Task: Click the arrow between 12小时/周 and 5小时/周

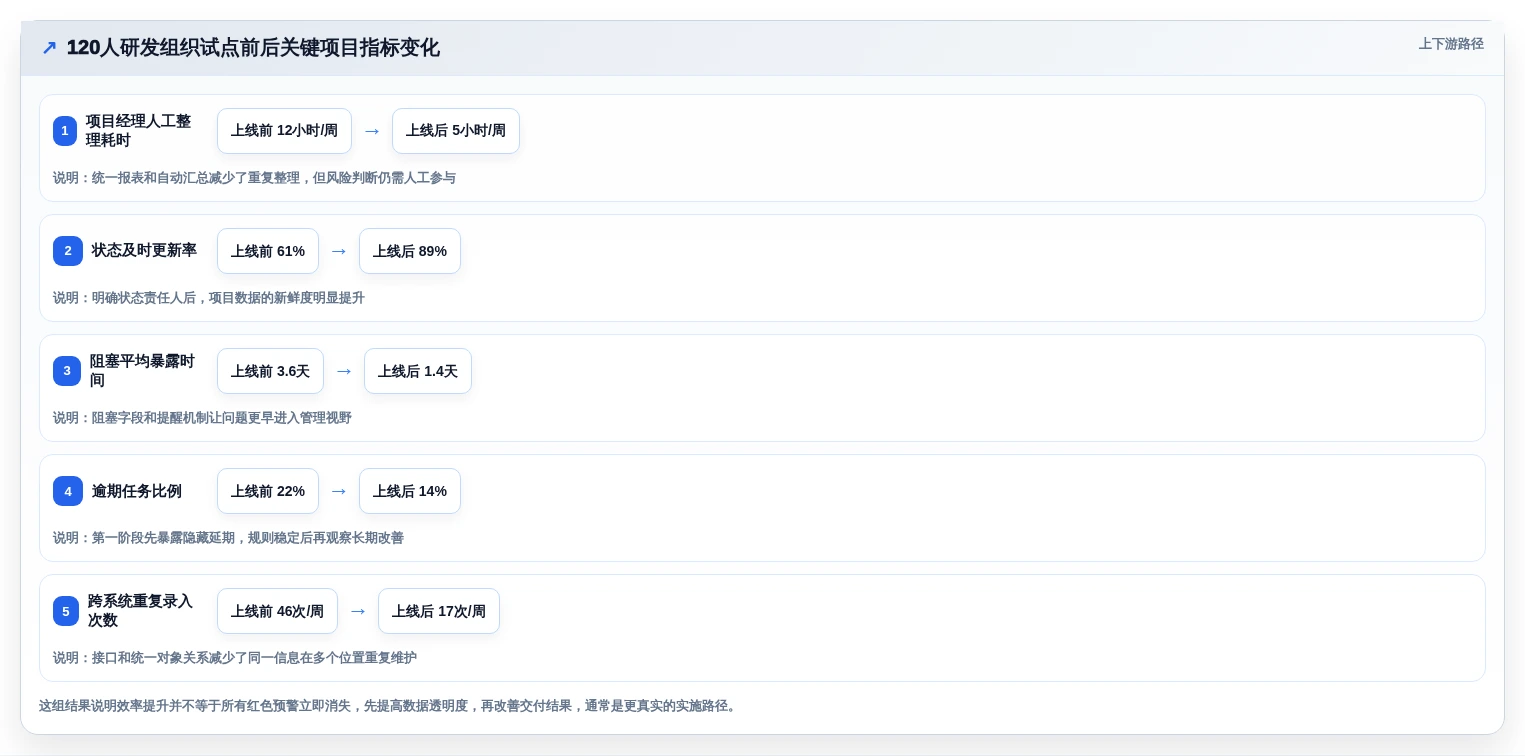Action: tap(372, 131)
